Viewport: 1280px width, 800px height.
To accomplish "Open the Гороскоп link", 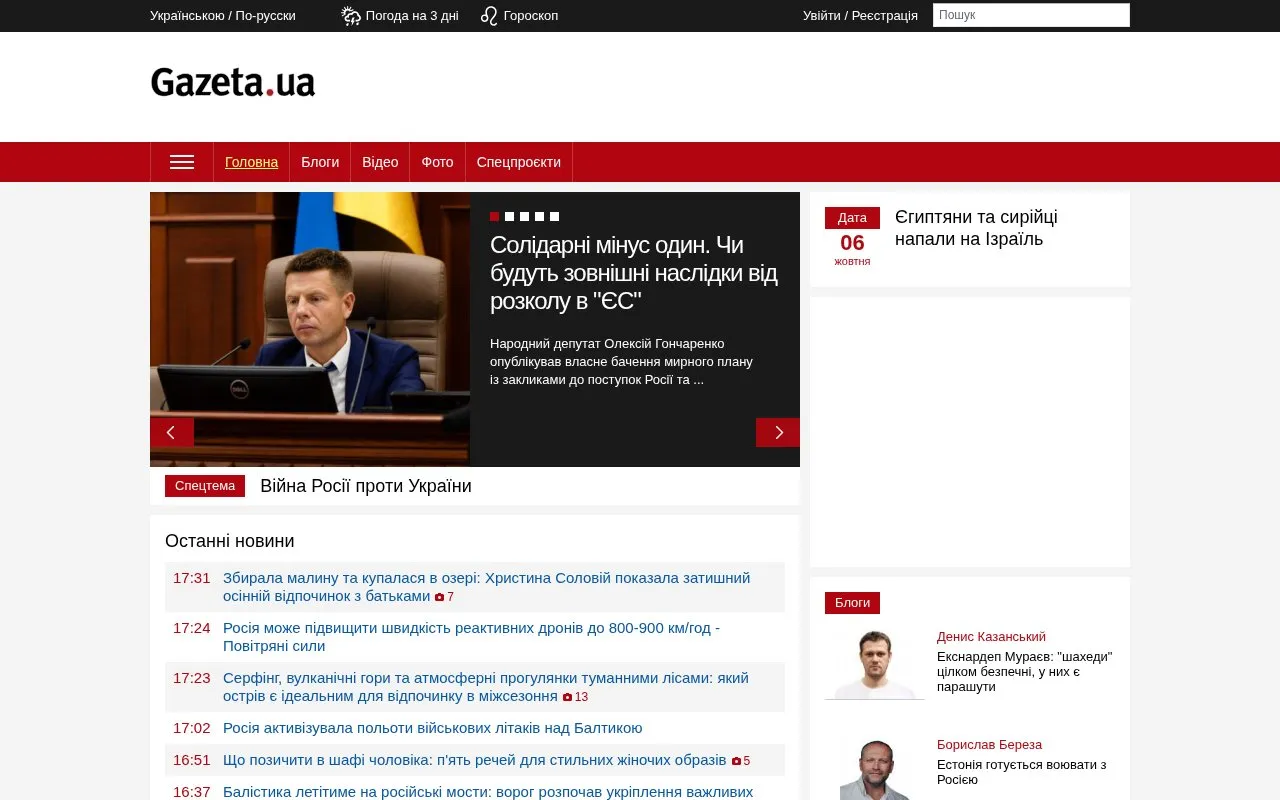I will [x=531, y=15].
